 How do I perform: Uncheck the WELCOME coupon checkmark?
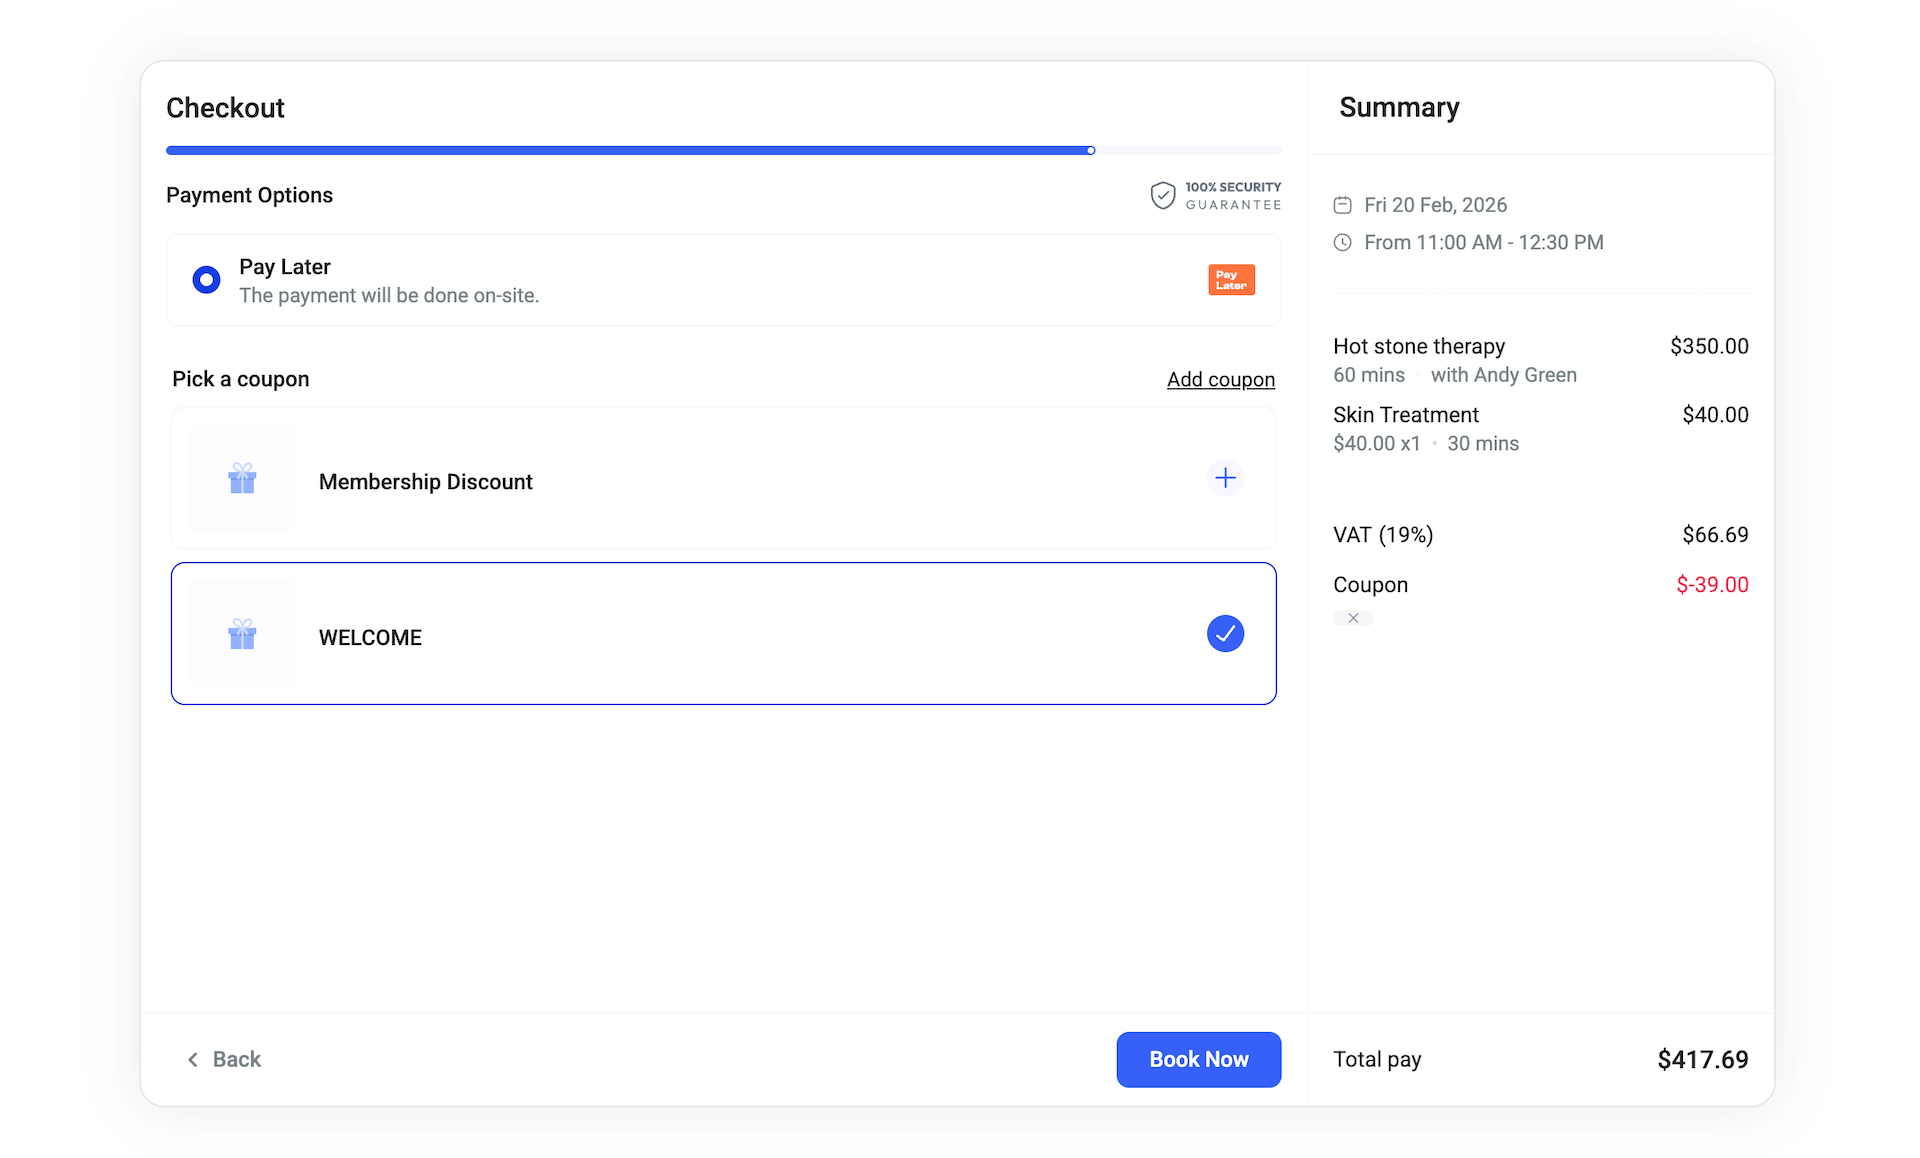1225,634
